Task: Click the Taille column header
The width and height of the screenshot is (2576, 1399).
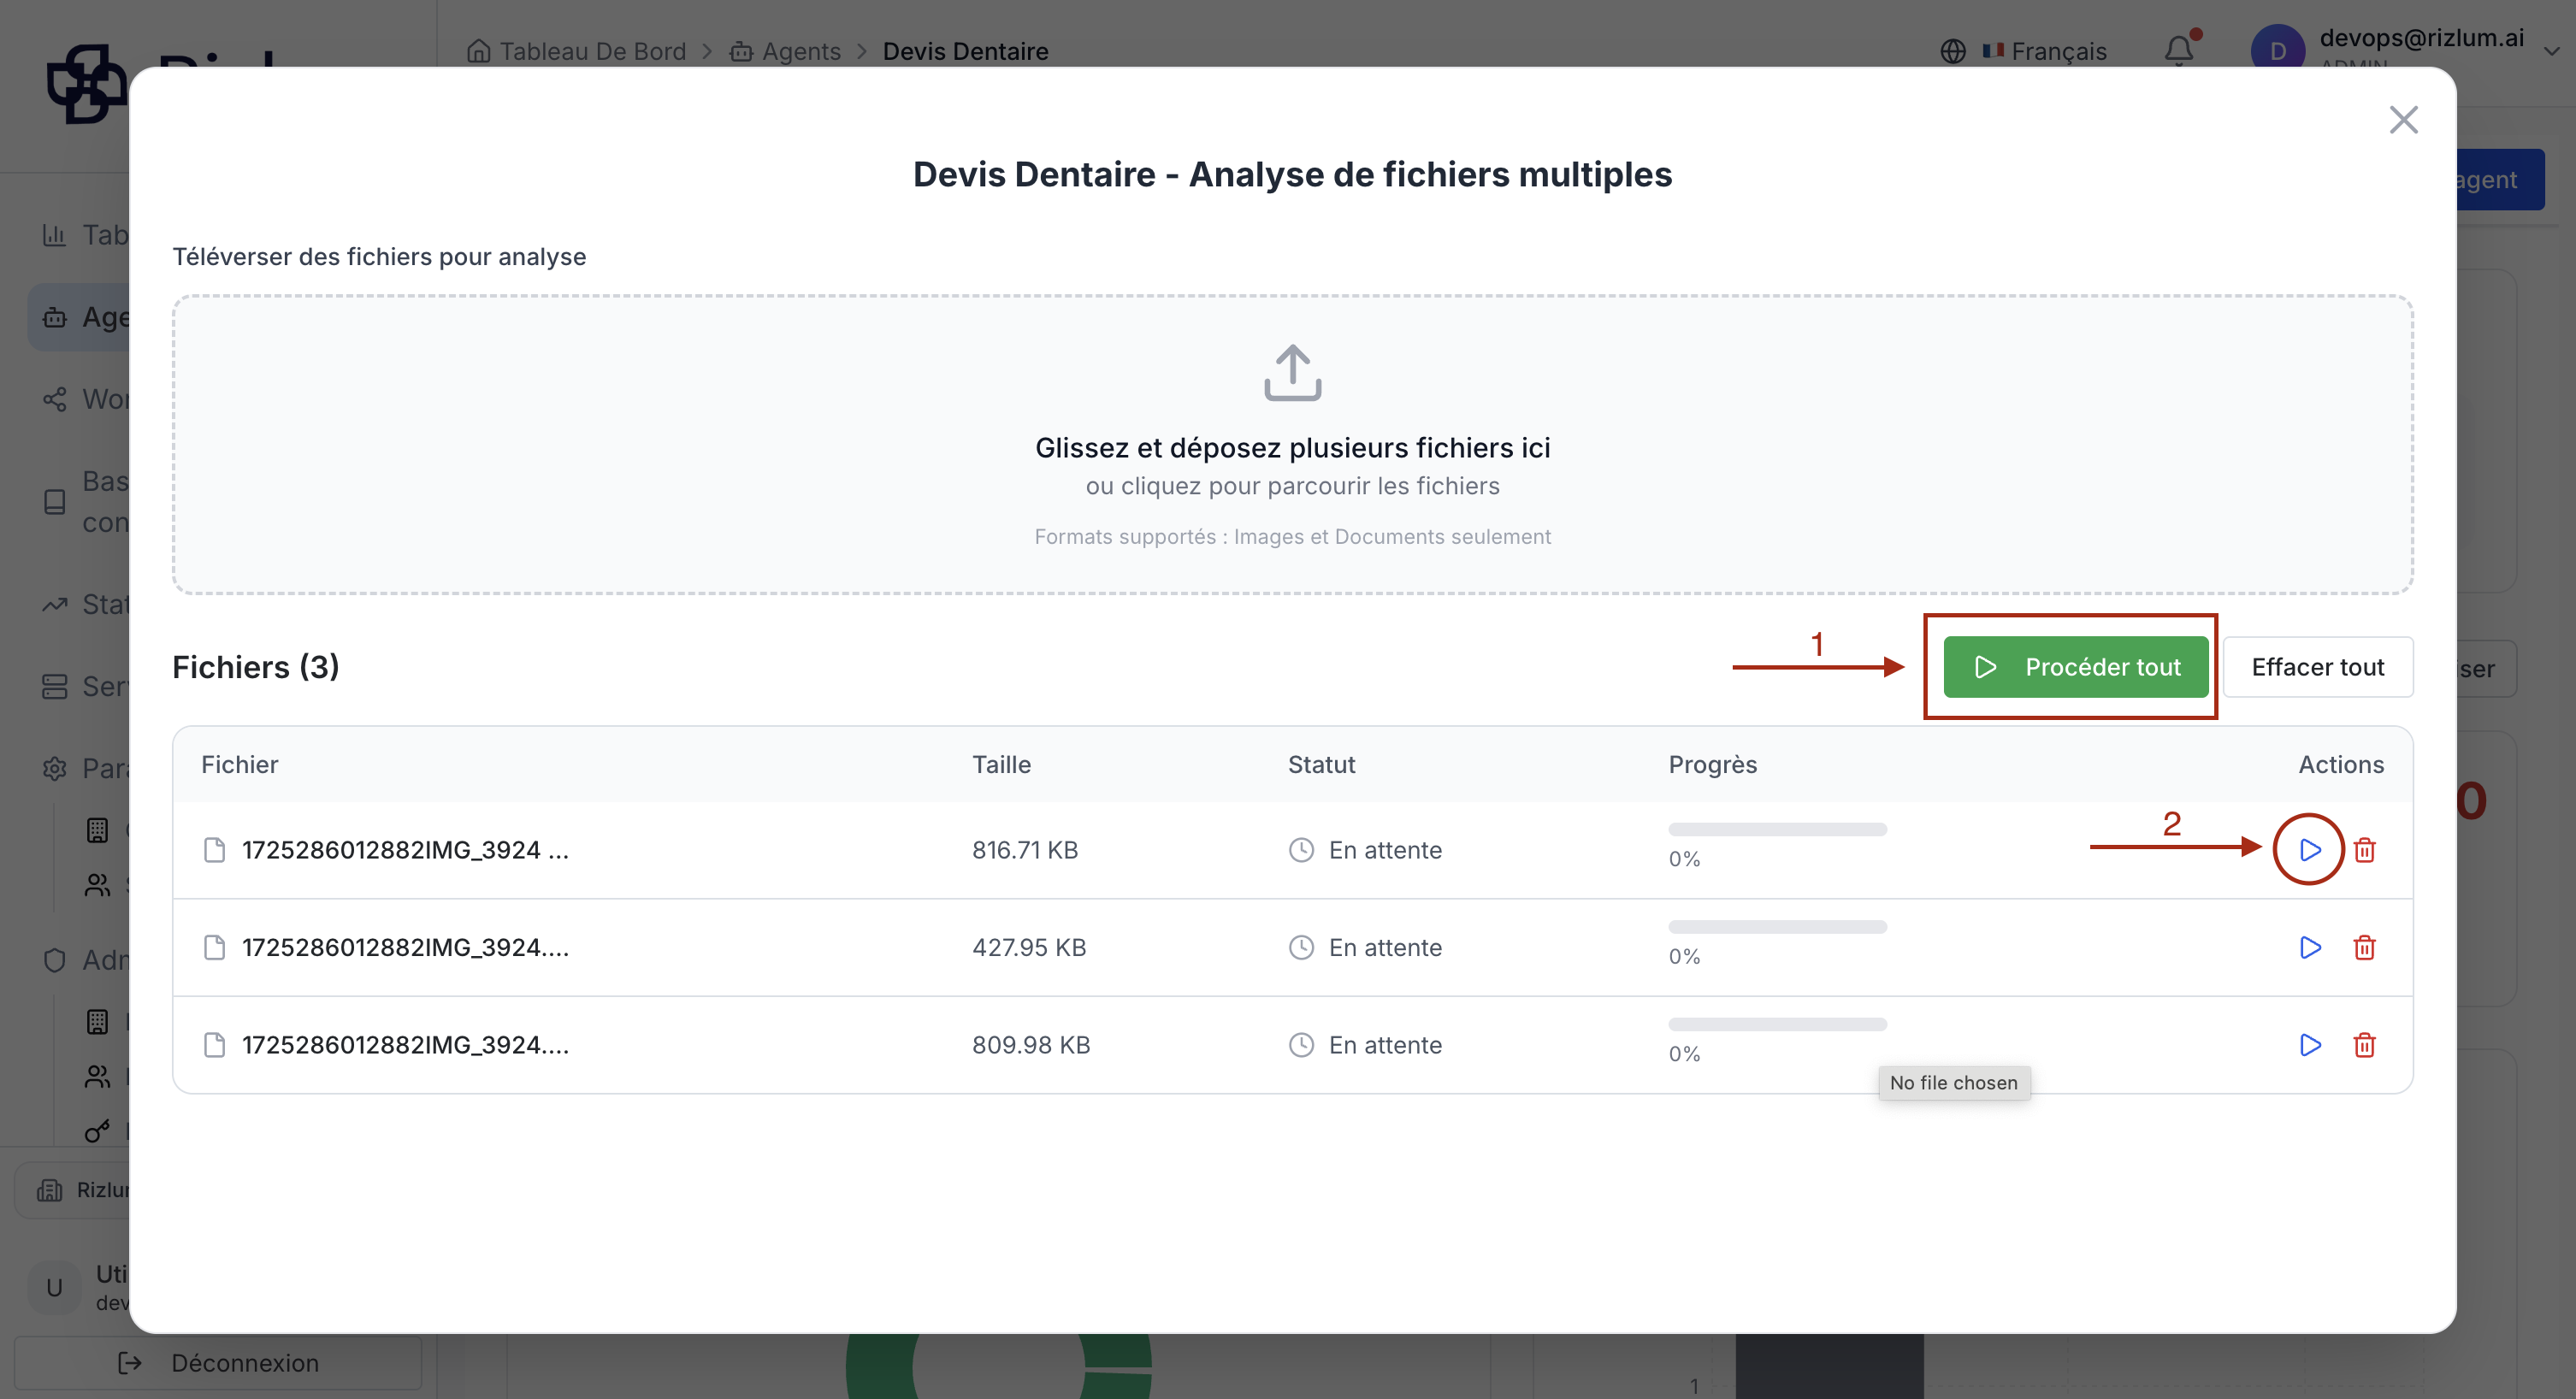Action: tap(1001, 765)
